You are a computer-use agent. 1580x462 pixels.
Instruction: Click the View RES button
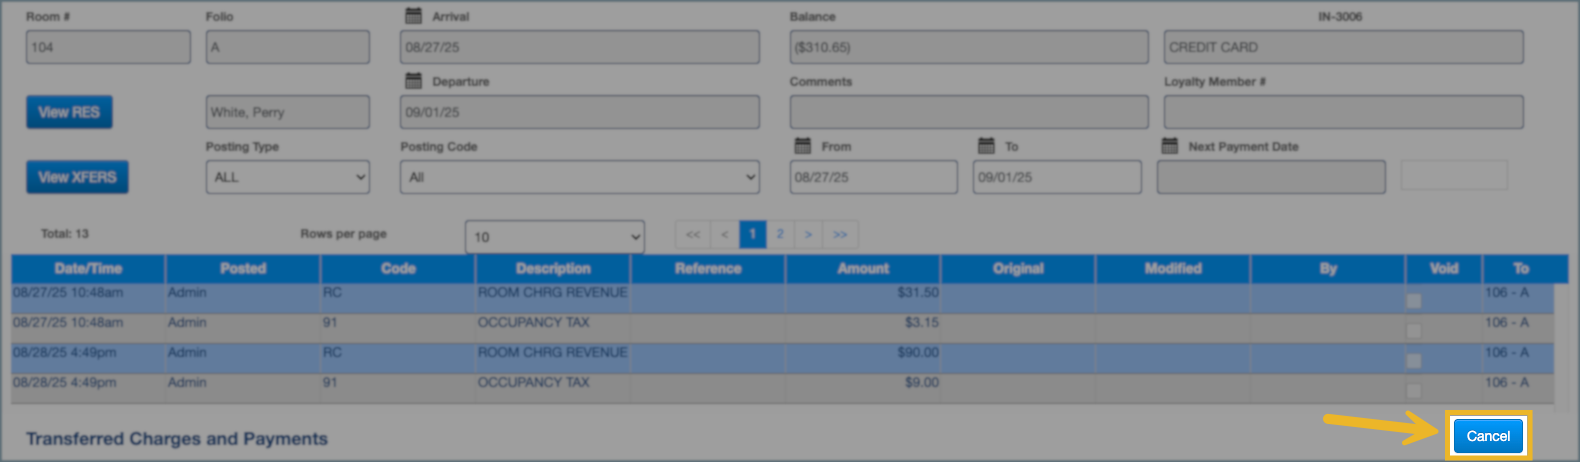click(69, 112)
